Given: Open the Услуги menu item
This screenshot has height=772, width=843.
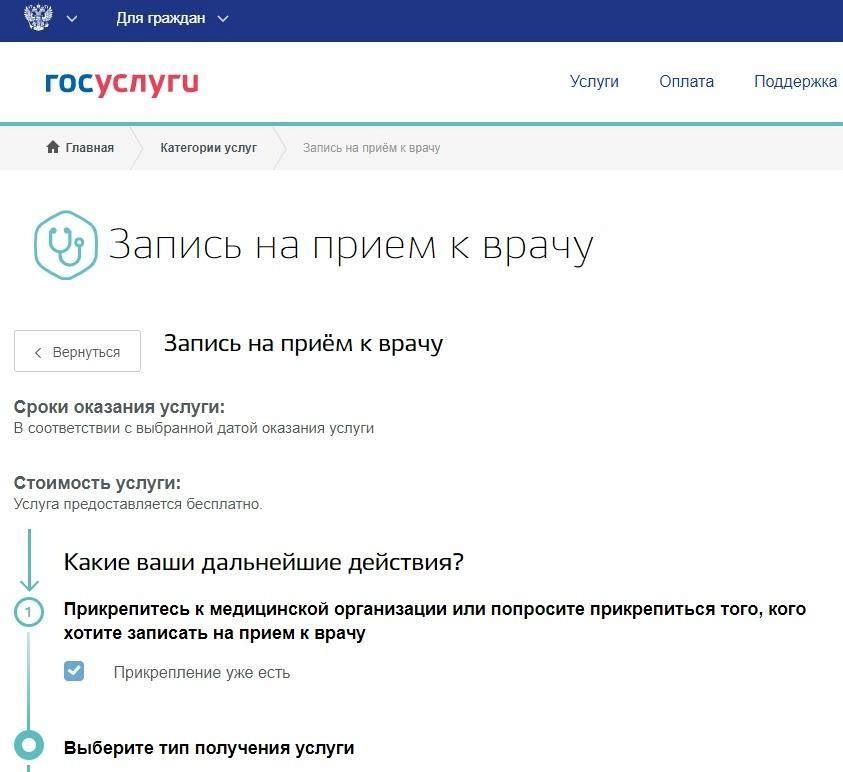Looking at the screenshot, I should pos(594,81).
